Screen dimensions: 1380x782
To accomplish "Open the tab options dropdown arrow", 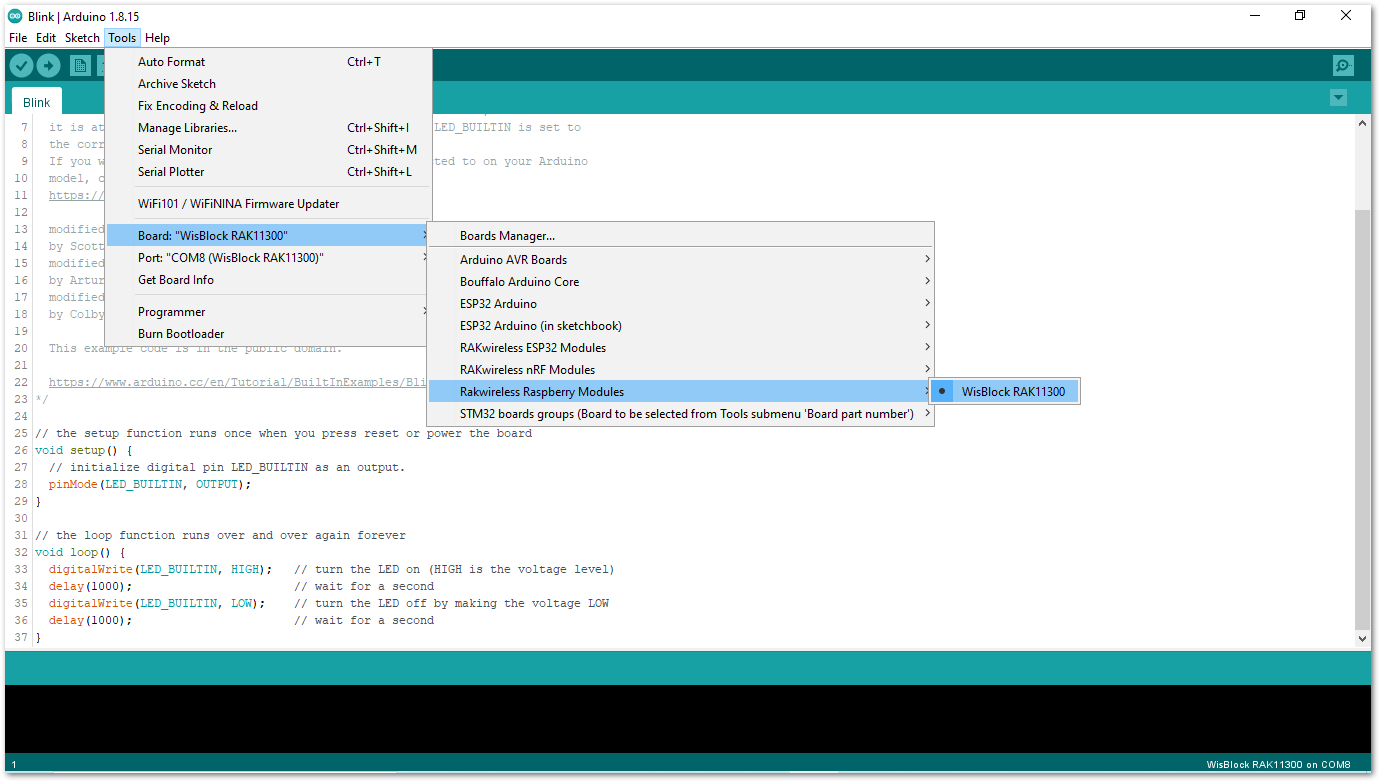I will [x=1338, y=98].
